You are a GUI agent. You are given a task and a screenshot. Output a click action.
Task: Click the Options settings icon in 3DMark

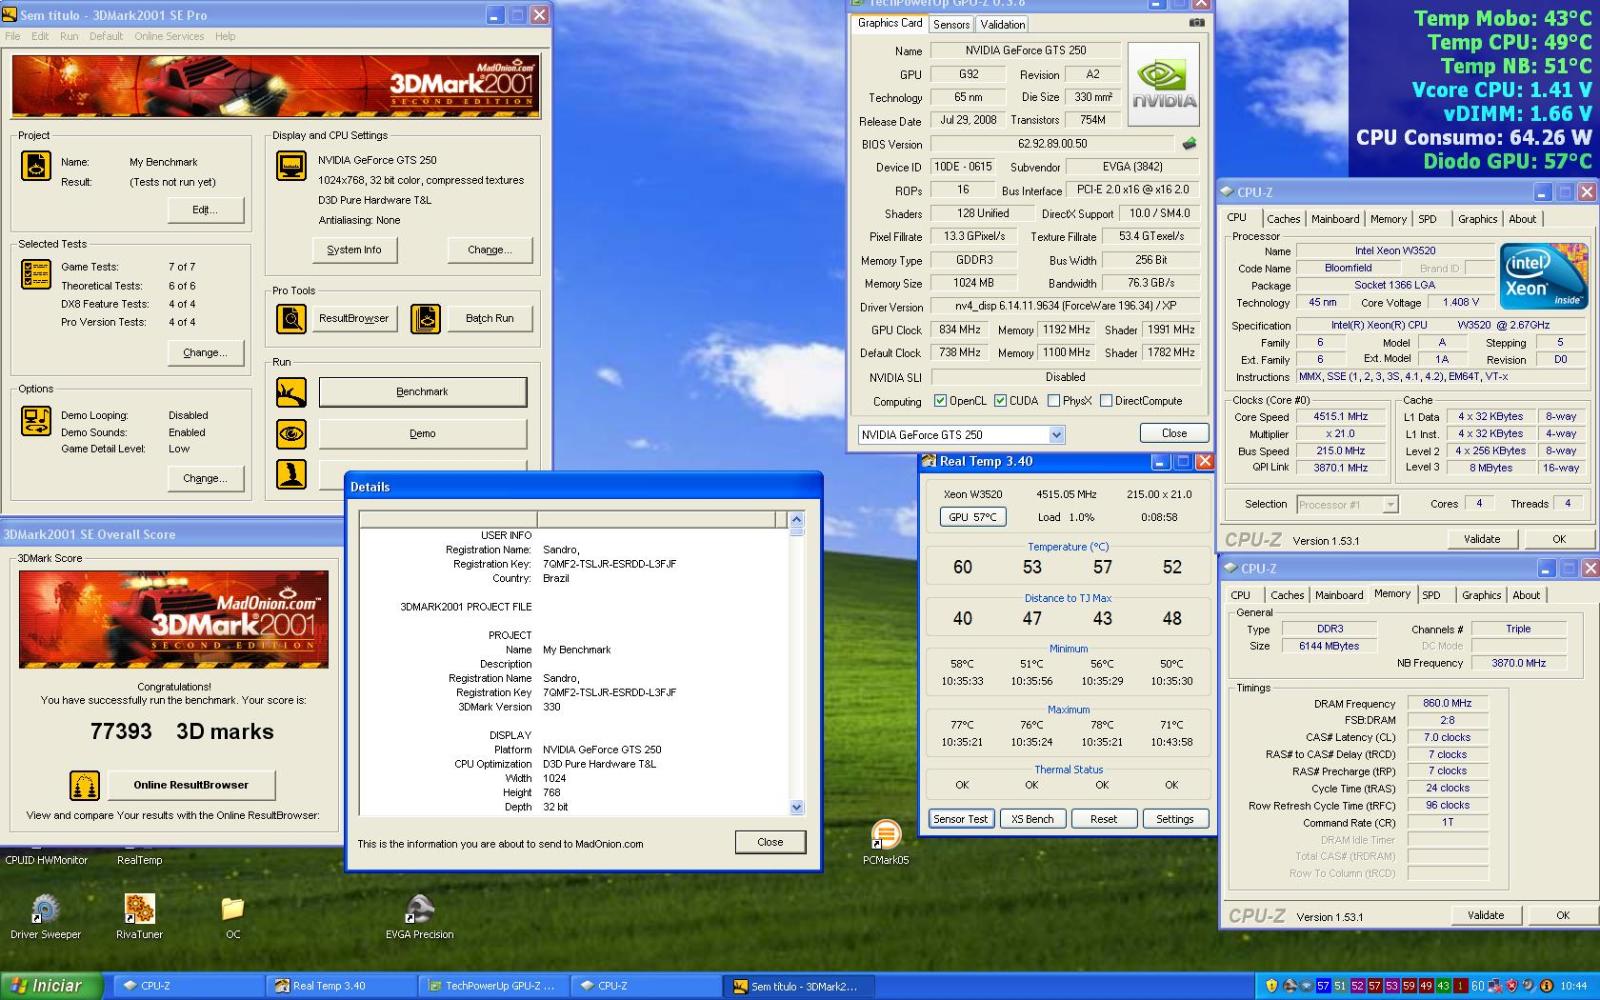click(x=36, y=421)
